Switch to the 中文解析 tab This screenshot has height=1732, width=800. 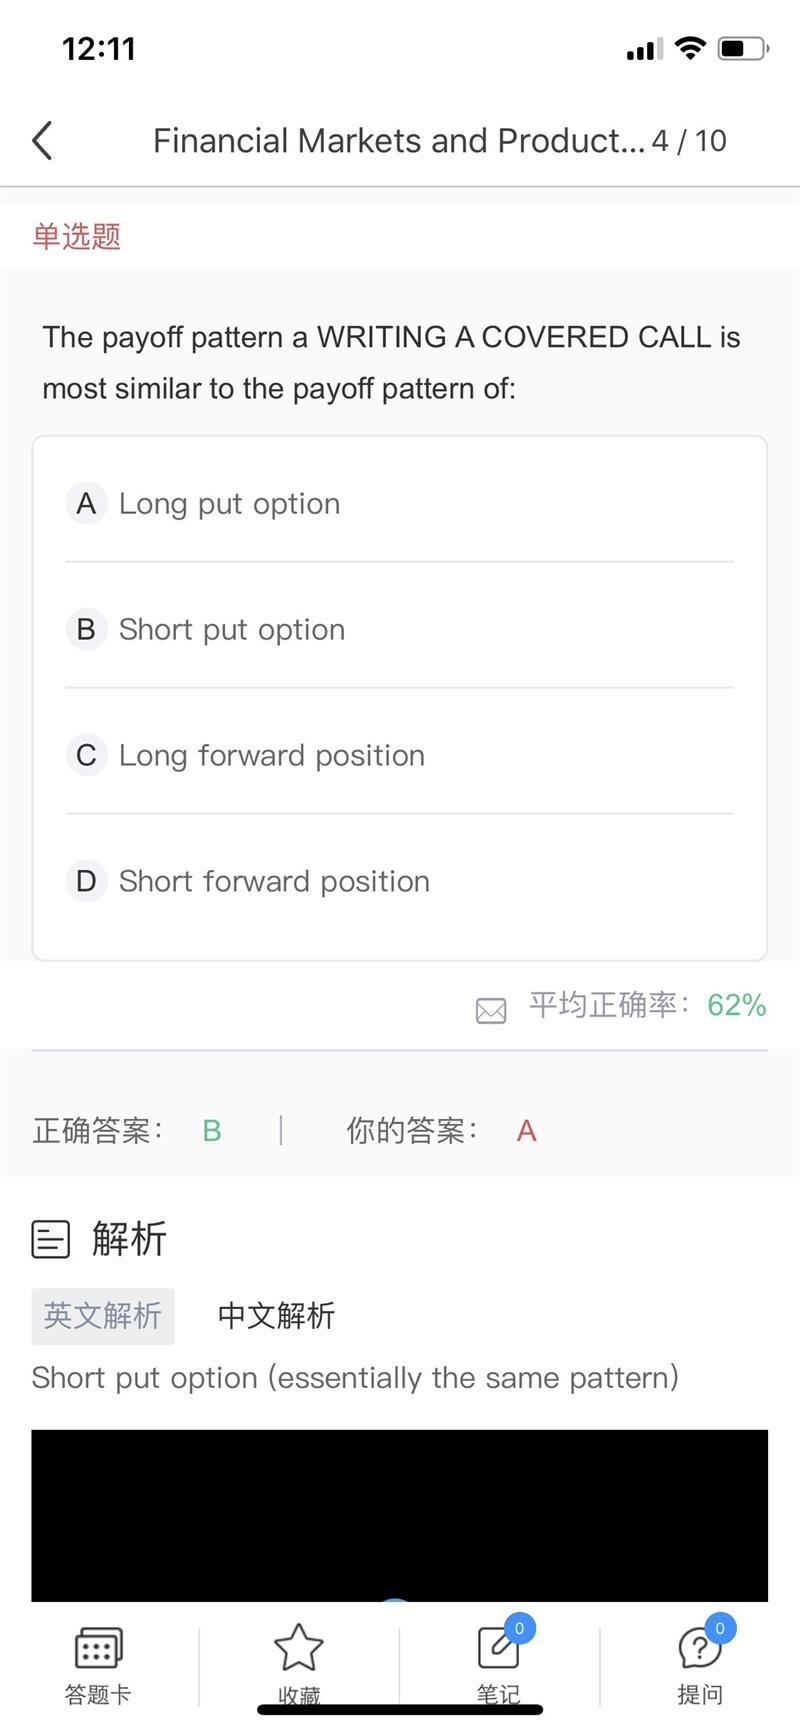(276, 1316)
